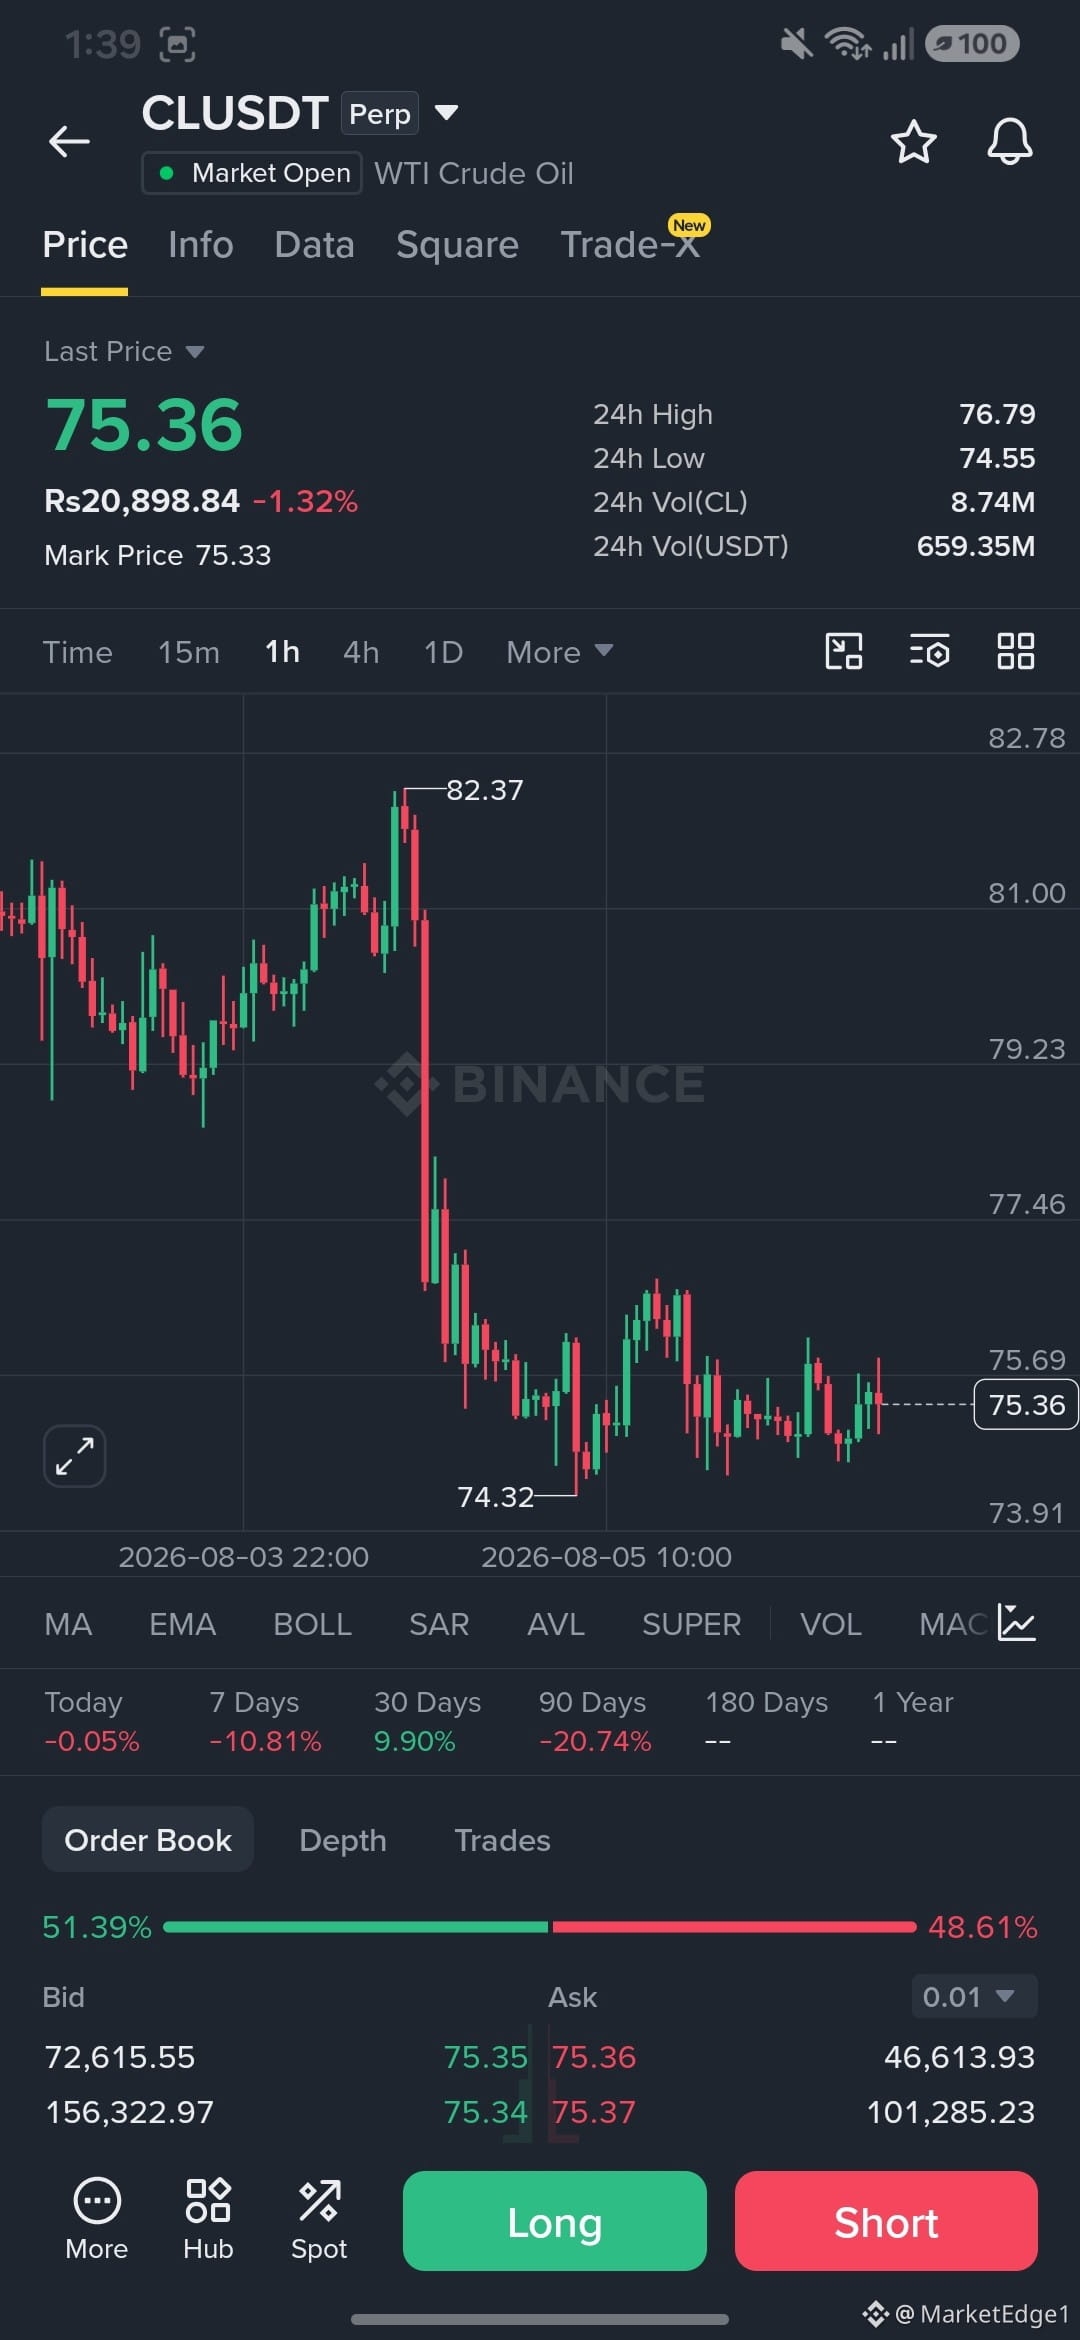Open price alert bell icon
The height and width of the screenshot is (2340, 1080).
pos(1010,141)
